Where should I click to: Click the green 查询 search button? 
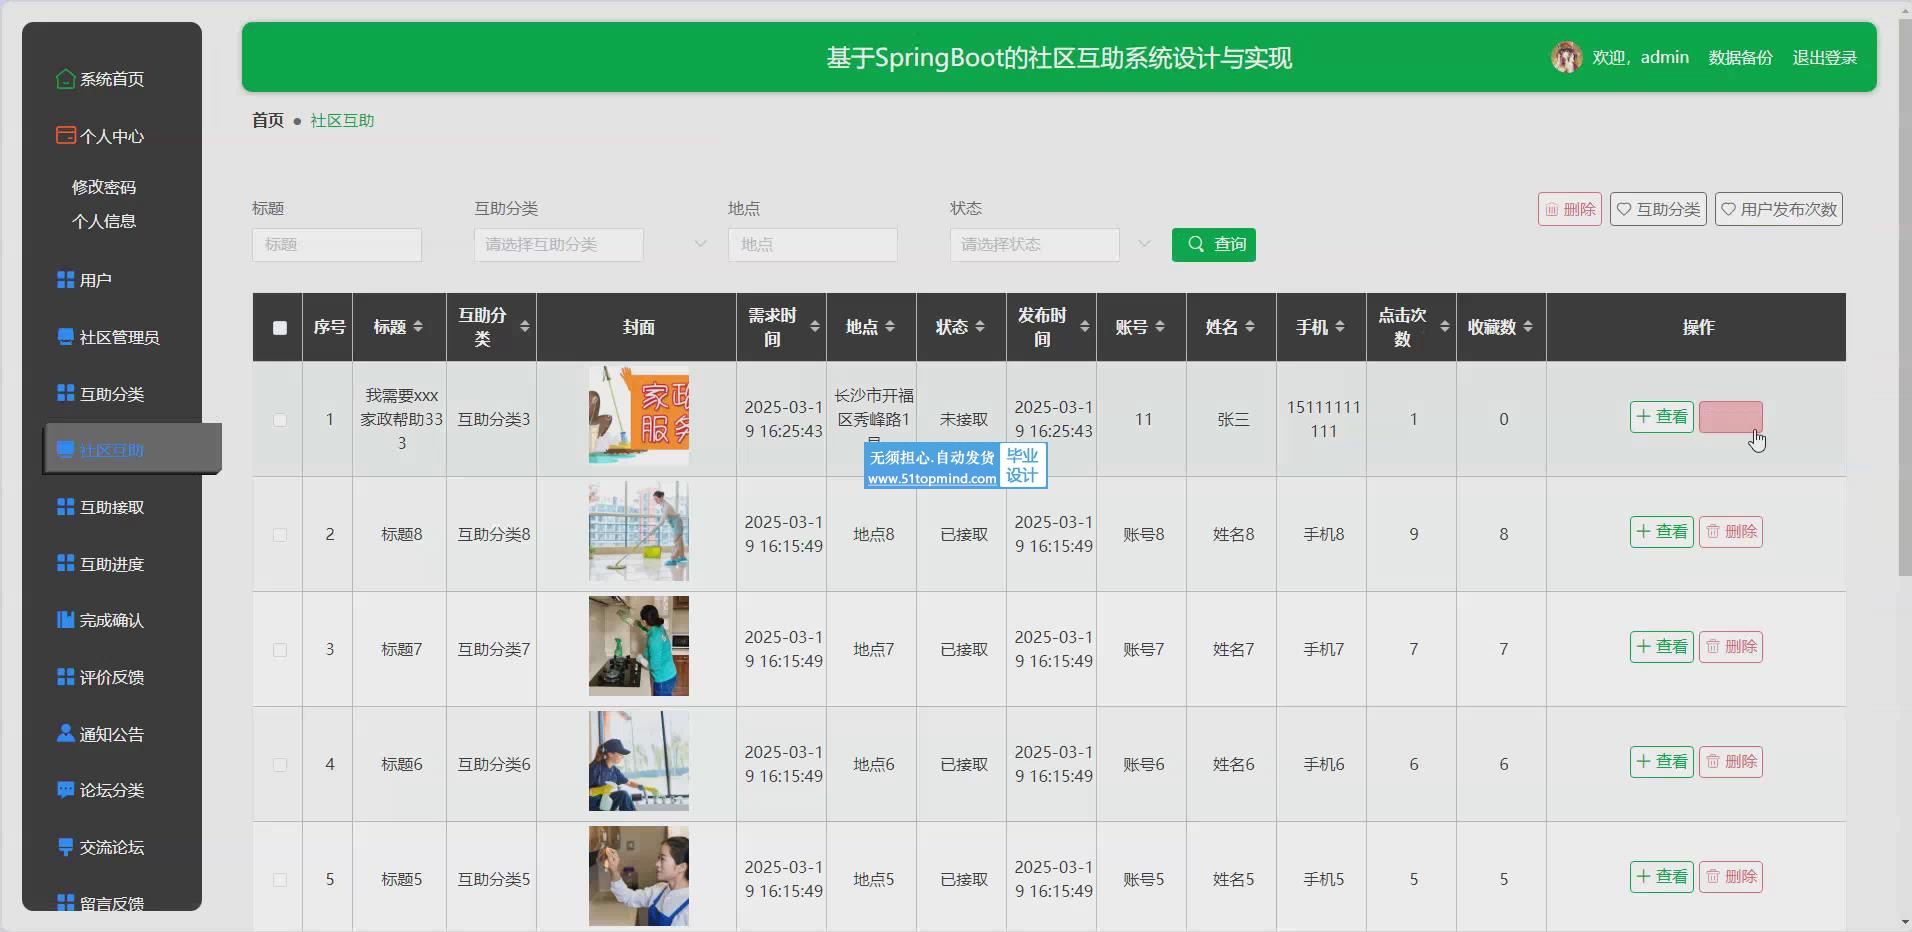[x=1213, y=245]
